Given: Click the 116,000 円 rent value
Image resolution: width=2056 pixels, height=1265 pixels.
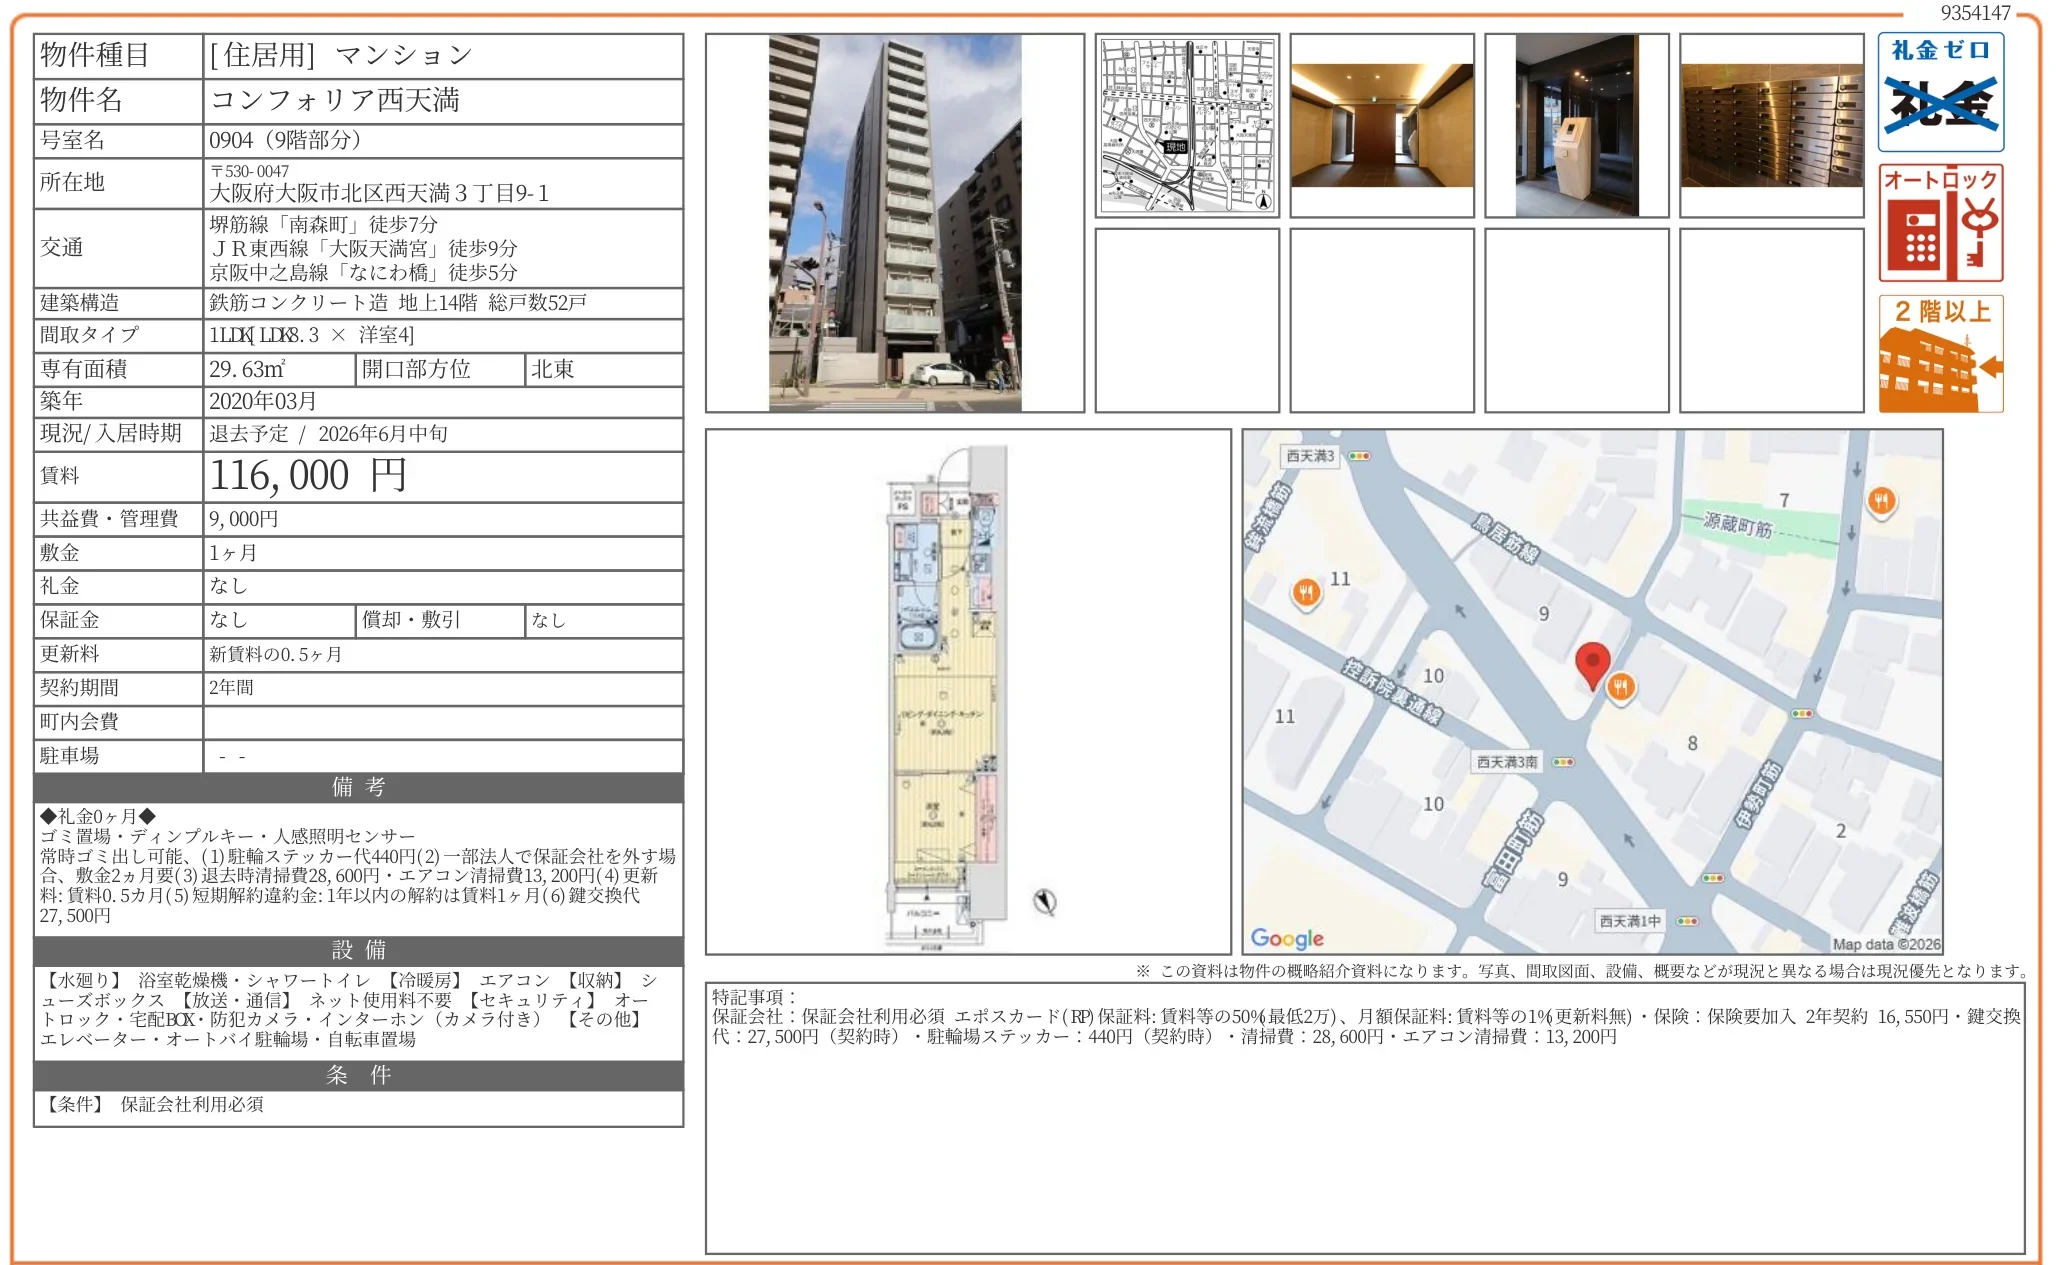Looking at the screenshot, I should pos(308,476).
